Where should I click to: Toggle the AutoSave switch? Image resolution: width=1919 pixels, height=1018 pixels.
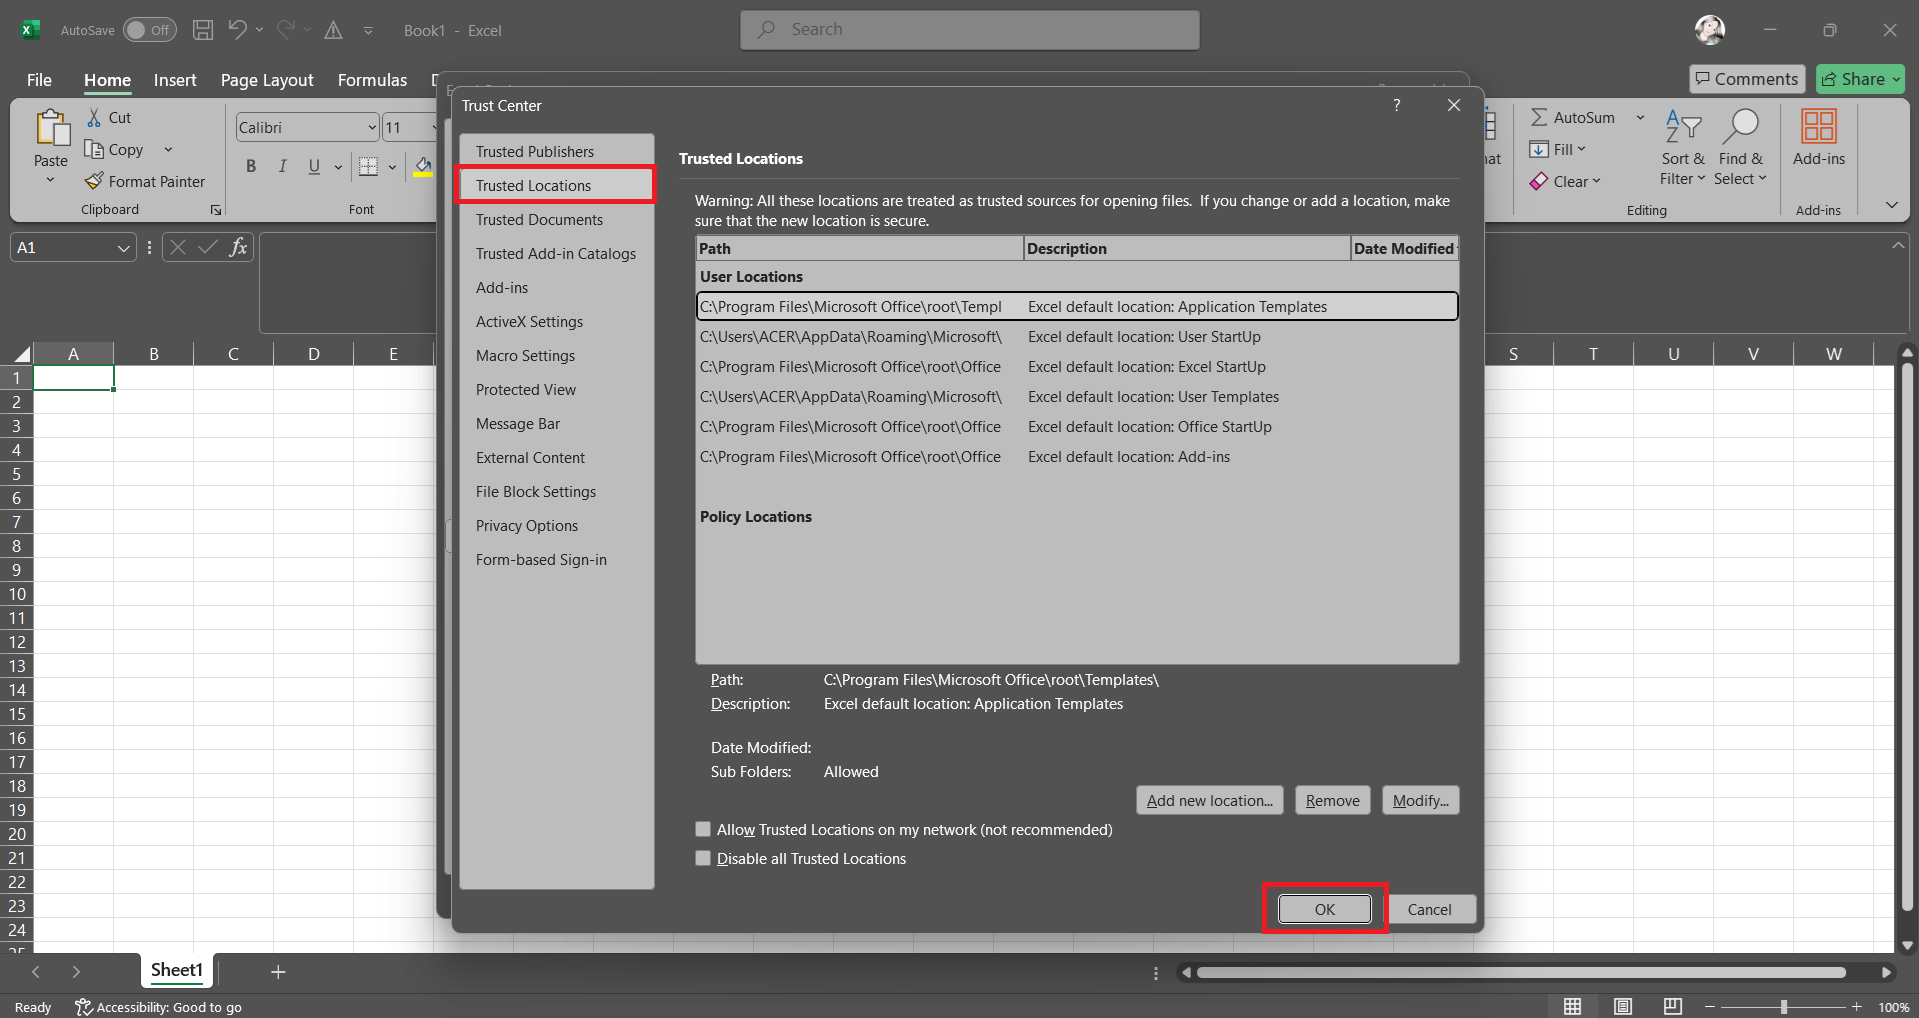coord(150,30)
